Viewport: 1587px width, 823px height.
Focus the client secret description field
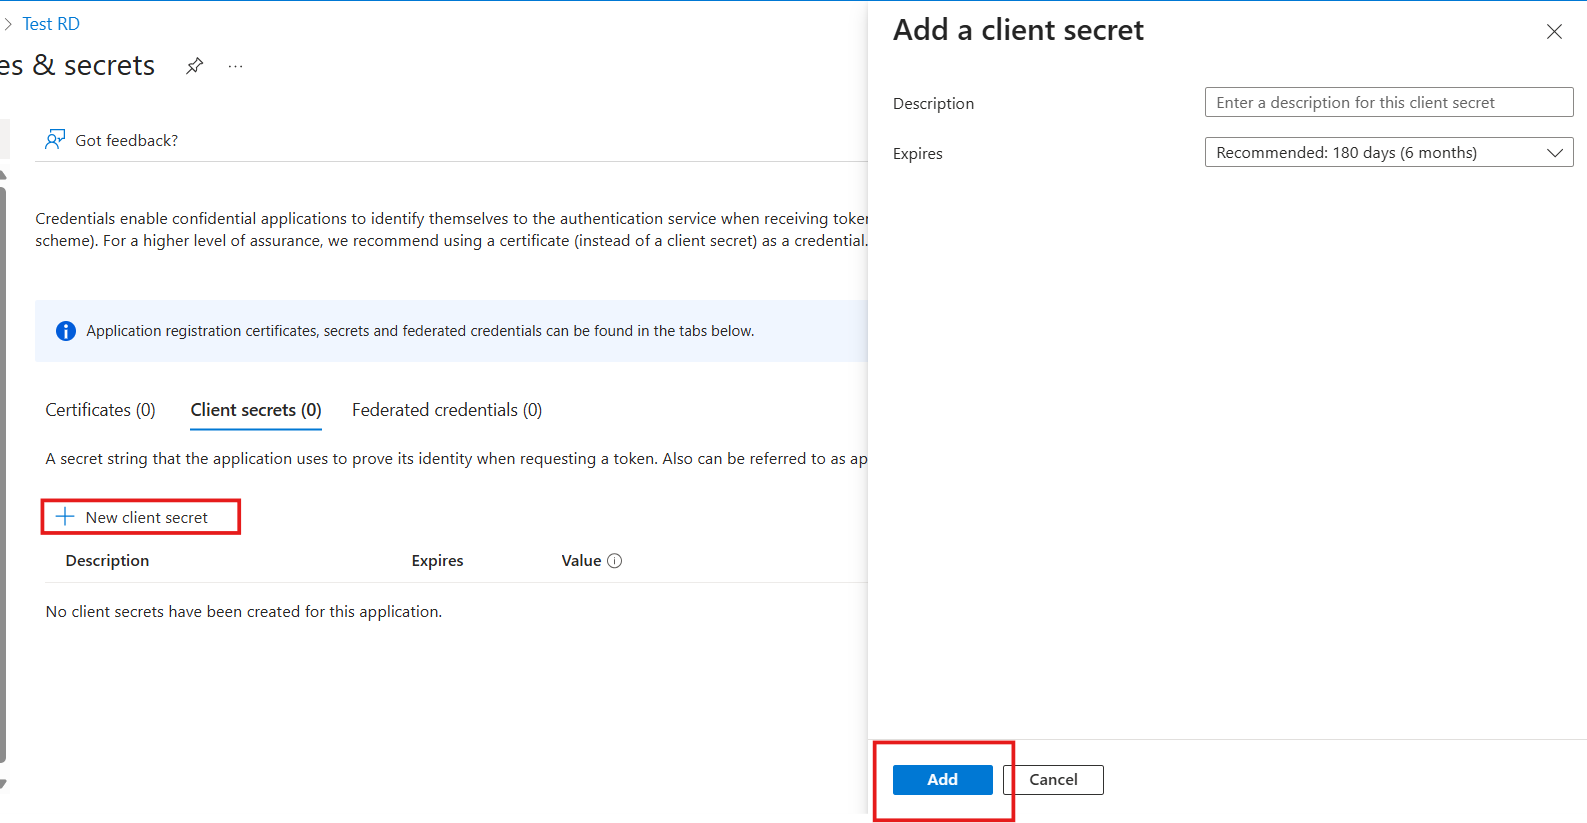click(x=1388, y=102)
